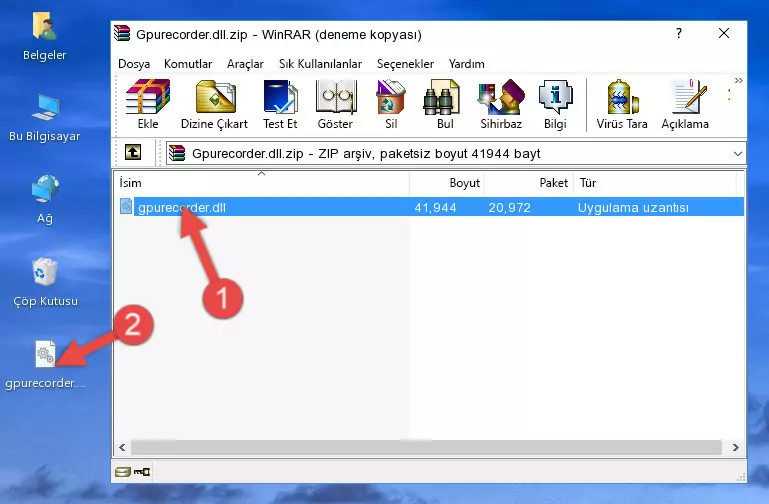This screenshot has height=504, width=769.
Task: Go up one folder level
Action: 133,152
